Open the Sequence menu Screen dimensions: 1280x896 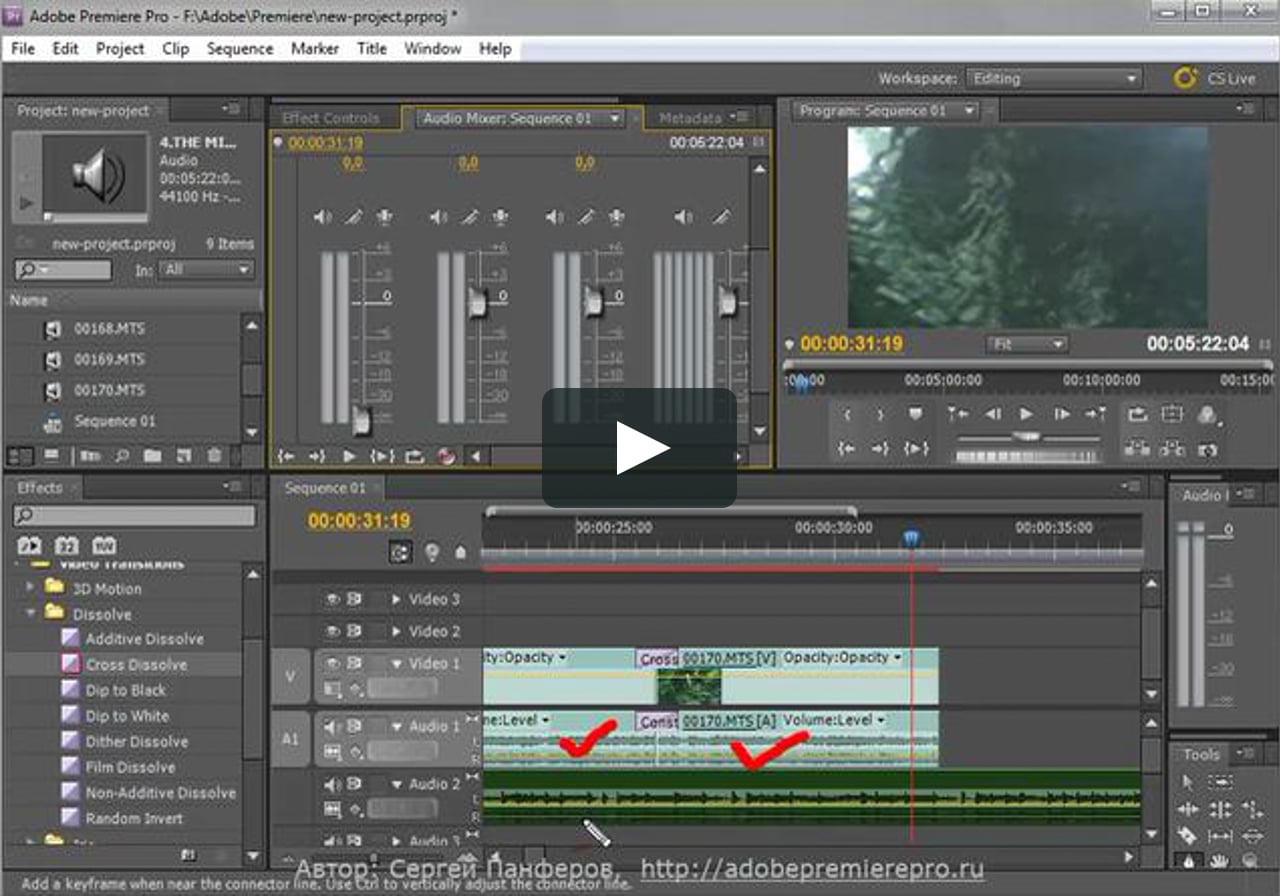240,48
